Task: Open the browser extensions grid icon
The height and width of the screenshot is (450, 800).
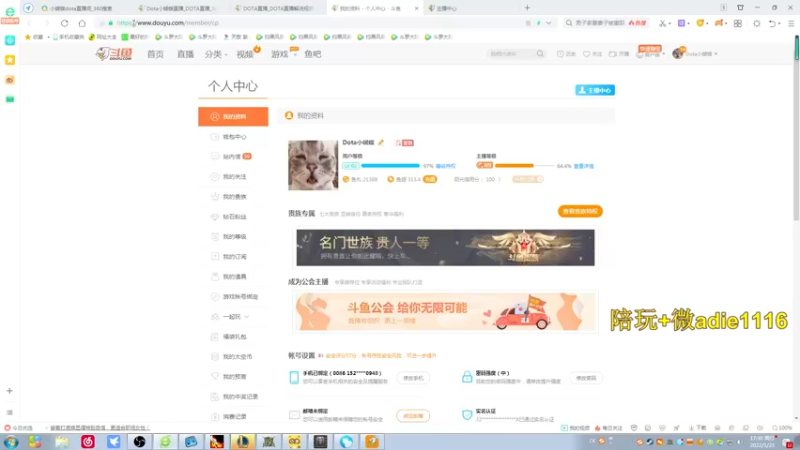Action: point(738,23)
